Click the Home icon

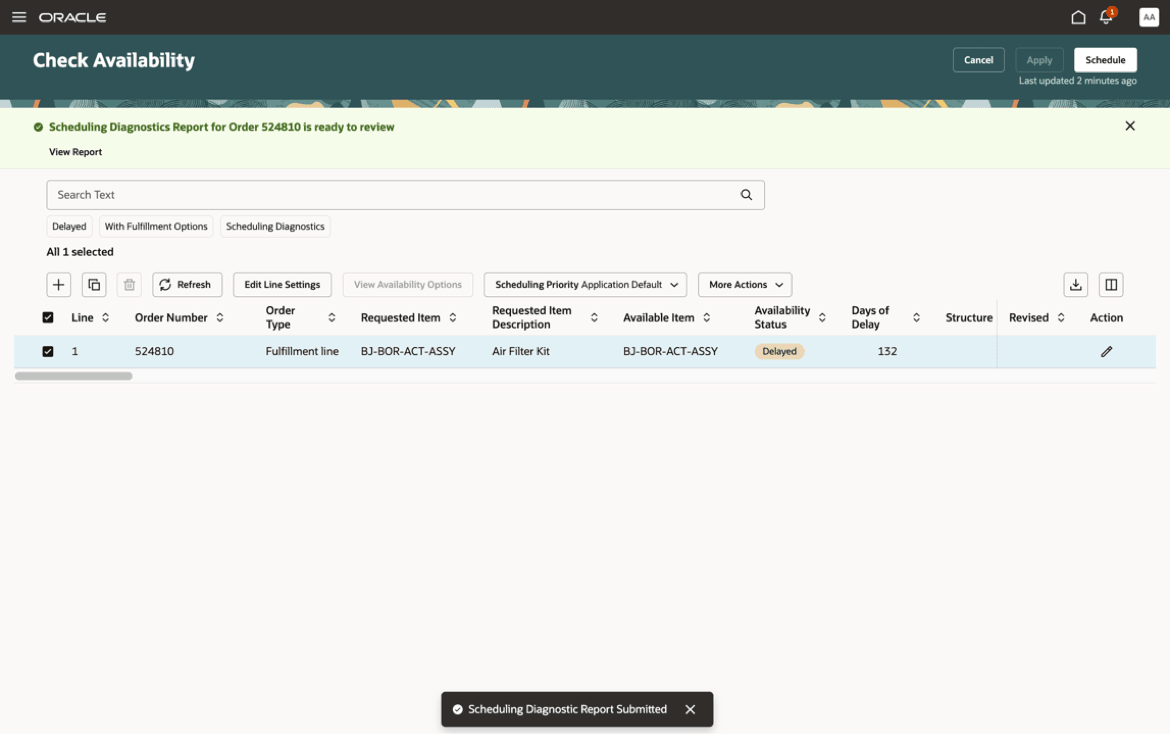[x=1078, y=17]
